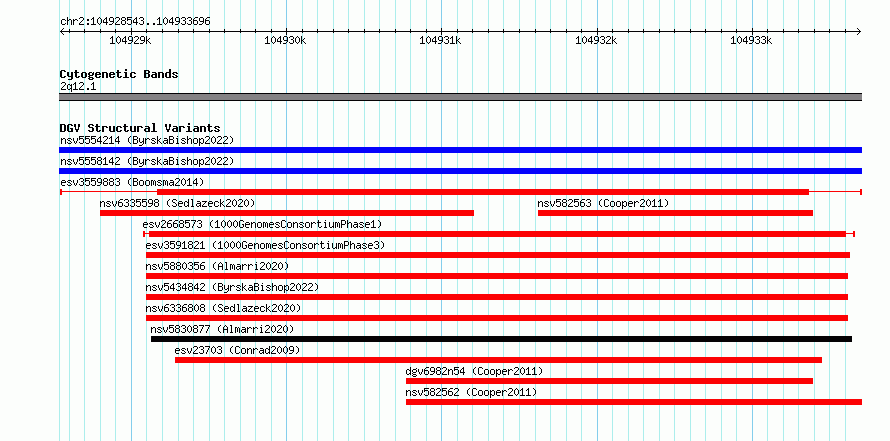Viewport: 890px width, 441px height.
Task: Click the DGV Structural Variants track title
Action: [140, 128]
